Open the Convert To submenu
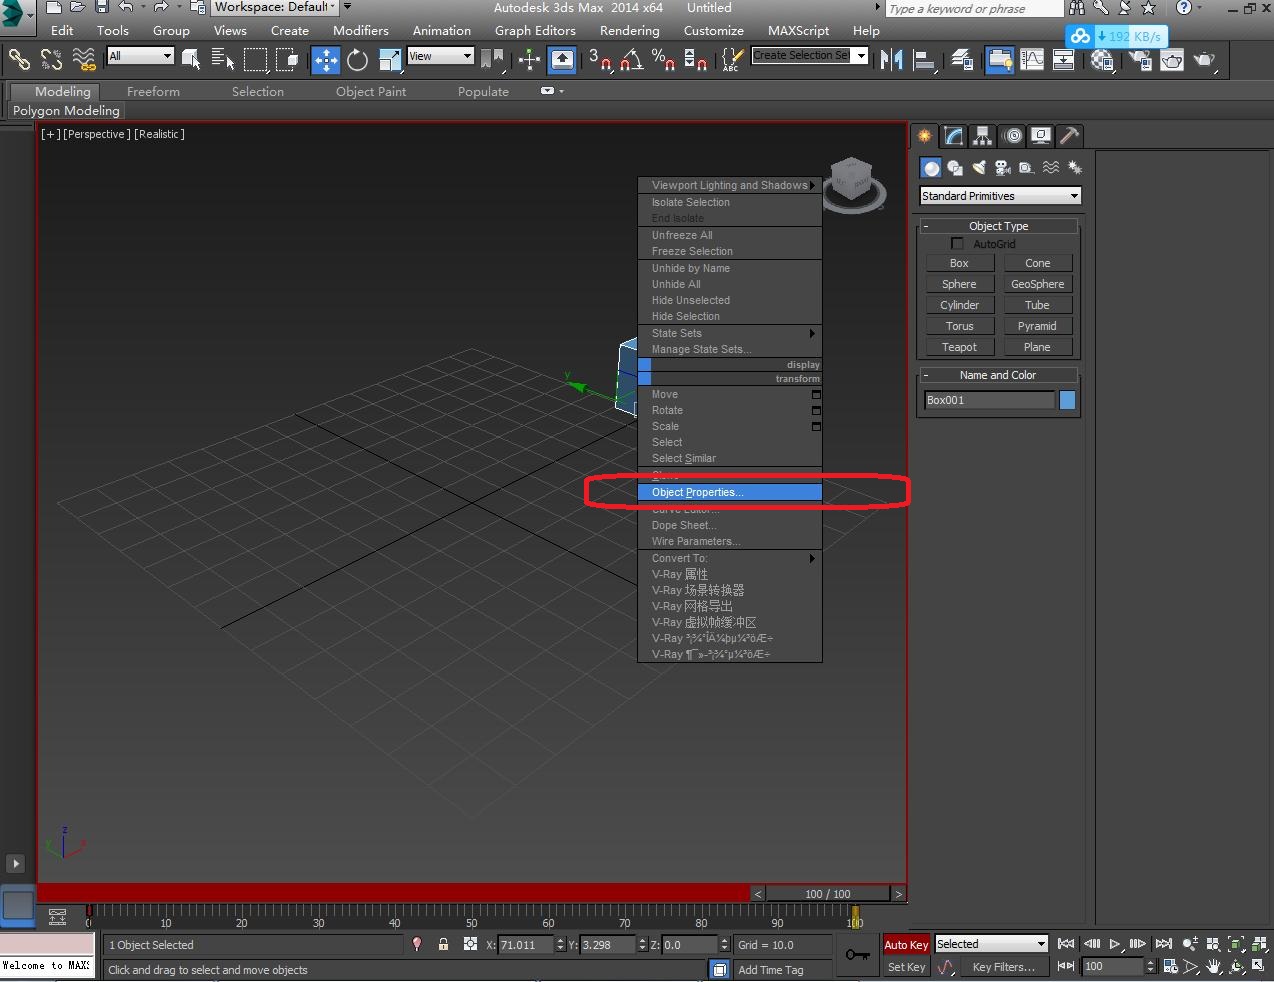This screenshot has width=1274, height=982. tap(730, 558)
